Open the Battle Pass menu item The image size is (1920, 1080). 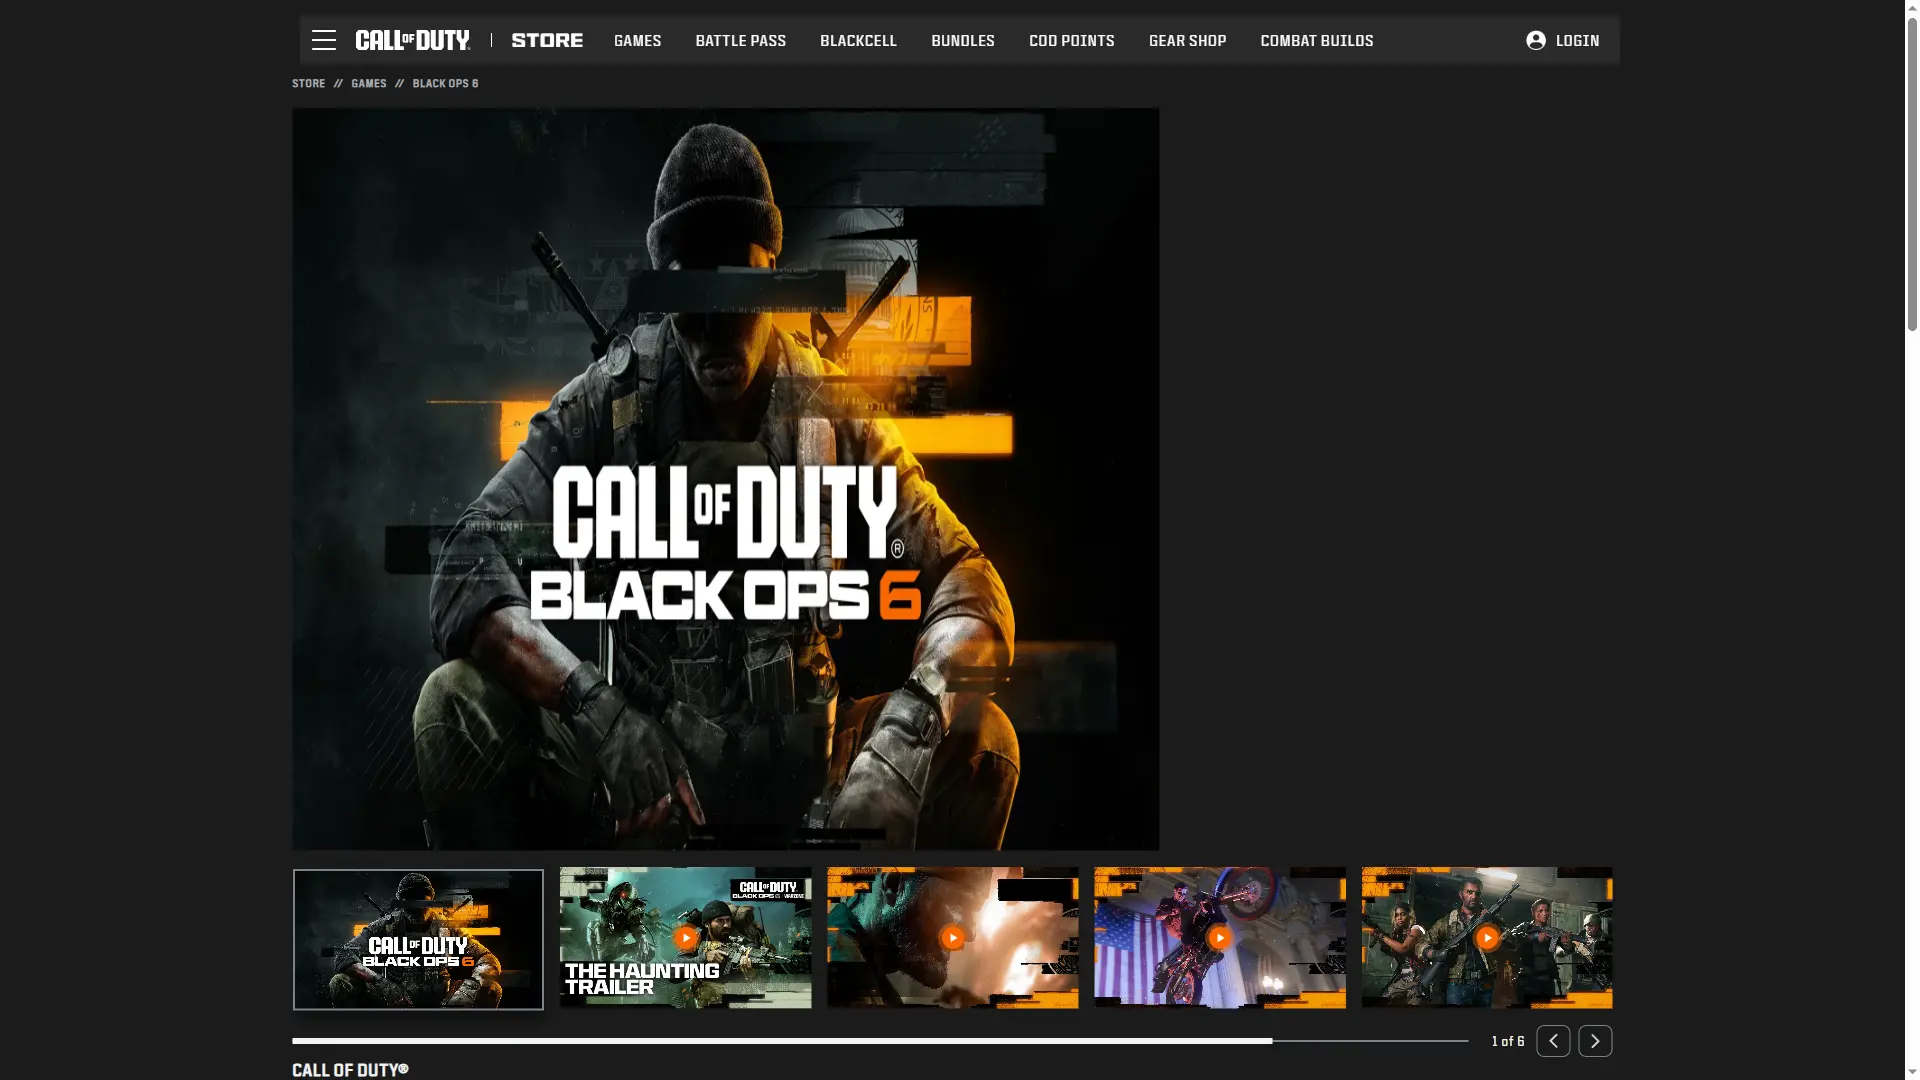[x=740, y=41]
